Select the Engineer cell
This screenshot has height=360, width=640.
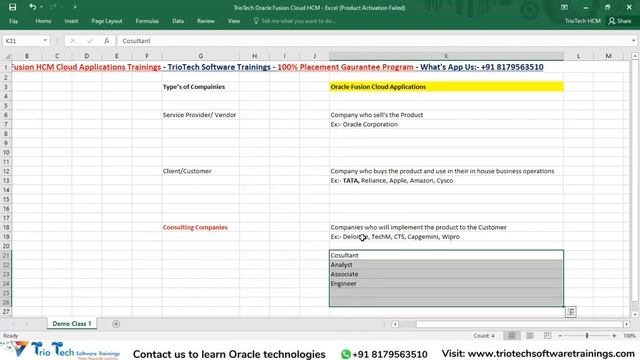coord(446,283)
